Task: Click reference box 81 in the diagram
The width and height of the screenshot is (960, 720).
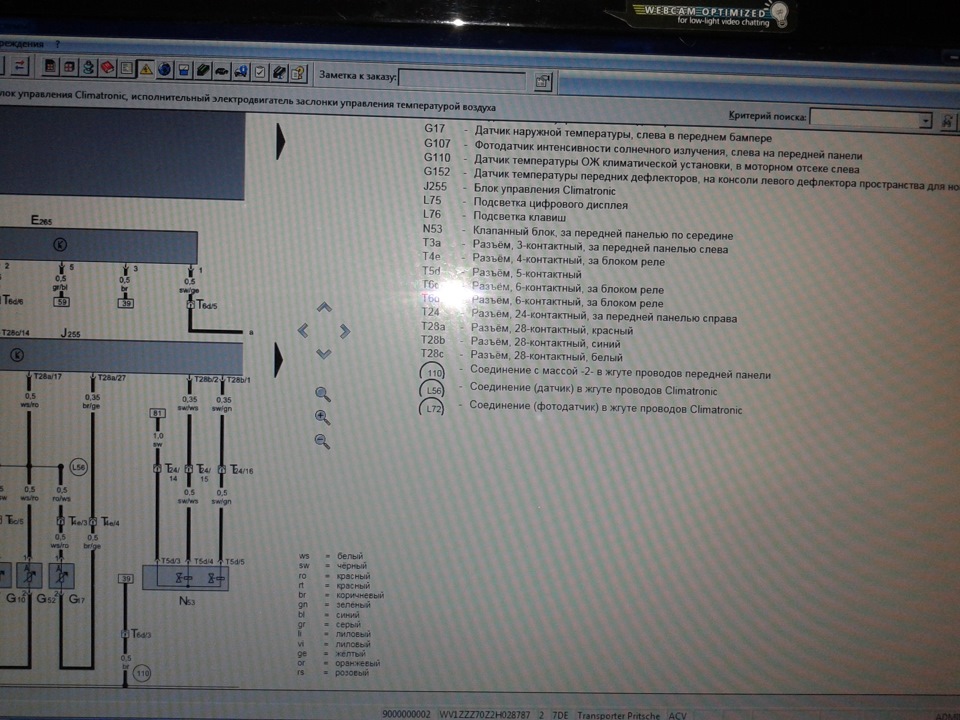Action: tap(157, 413)
